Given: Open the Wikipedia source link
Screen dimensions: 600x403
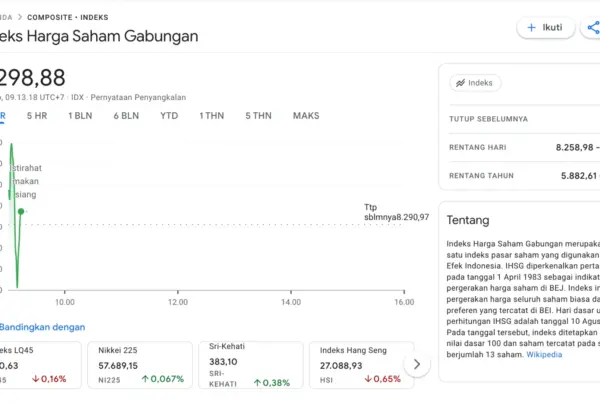Looking at the screenshot, I should (x=544, y=354).
